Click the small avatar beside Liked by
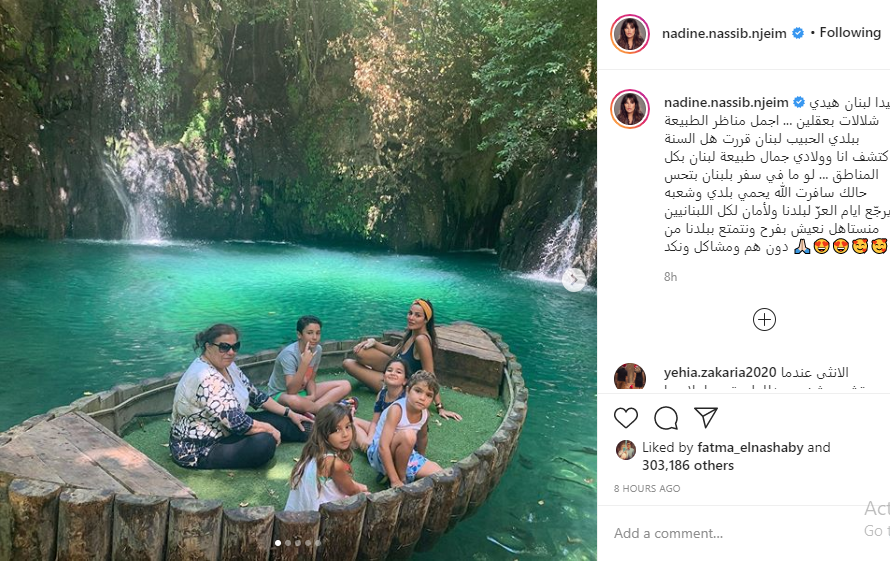Screen dimensions: 890x561 click(625, 450)
